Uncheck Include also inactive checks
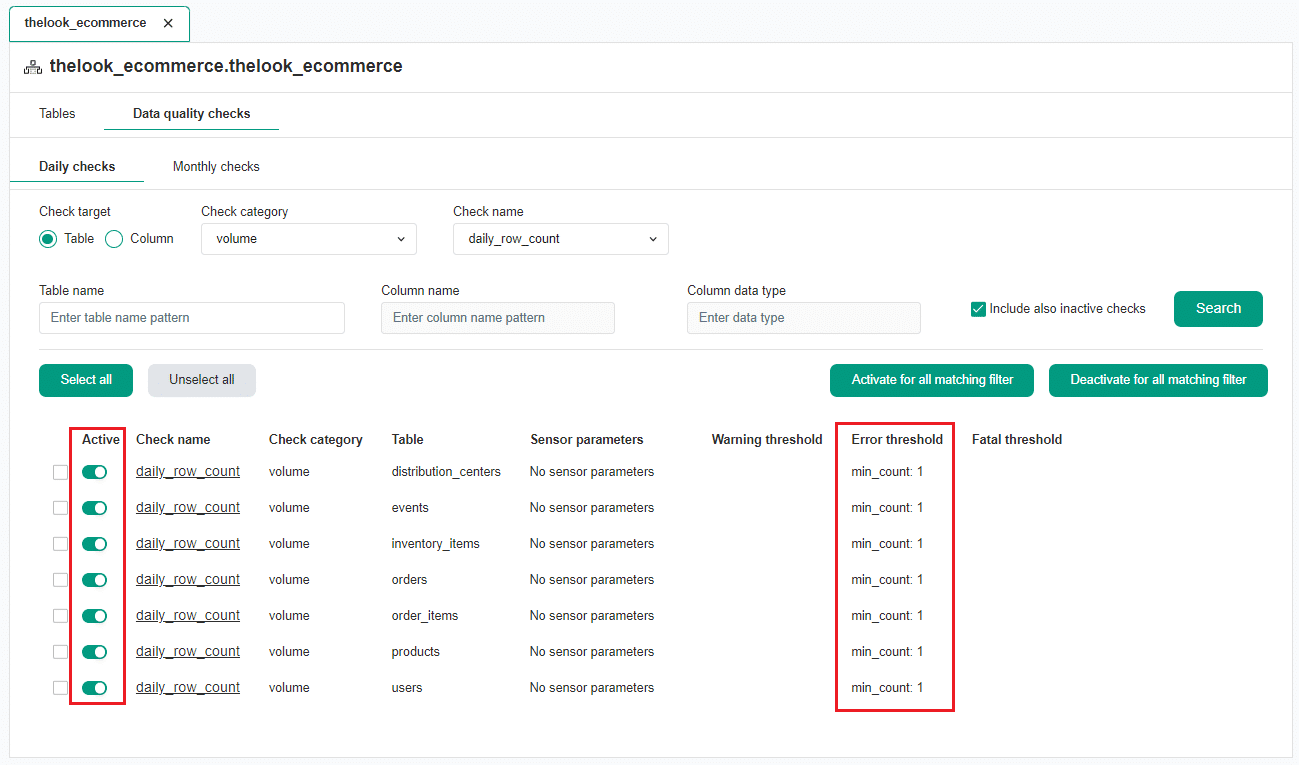 click(x=979, y=309)
